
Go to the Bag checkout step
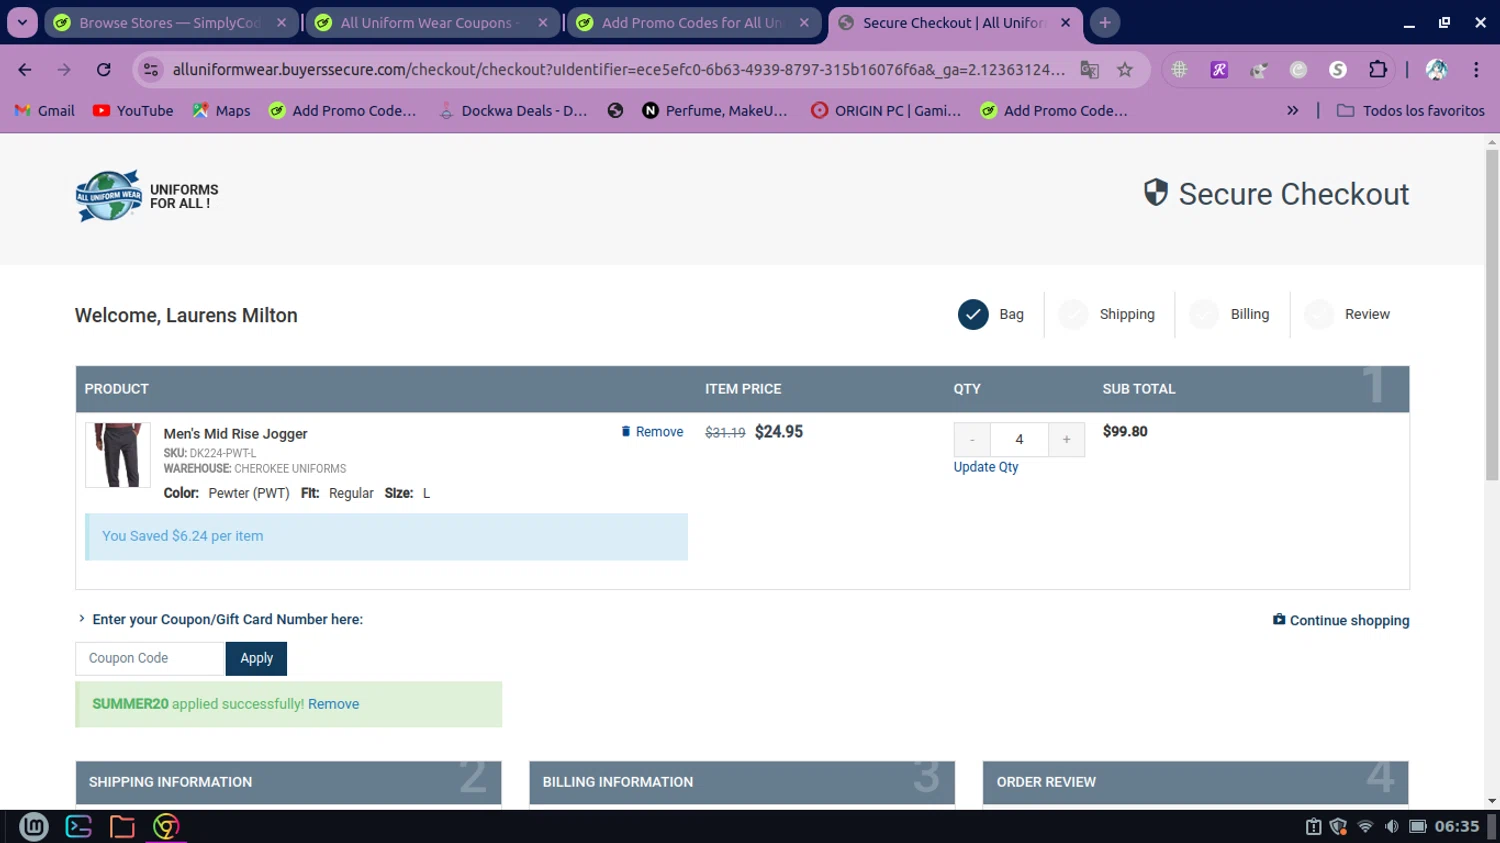991,314
